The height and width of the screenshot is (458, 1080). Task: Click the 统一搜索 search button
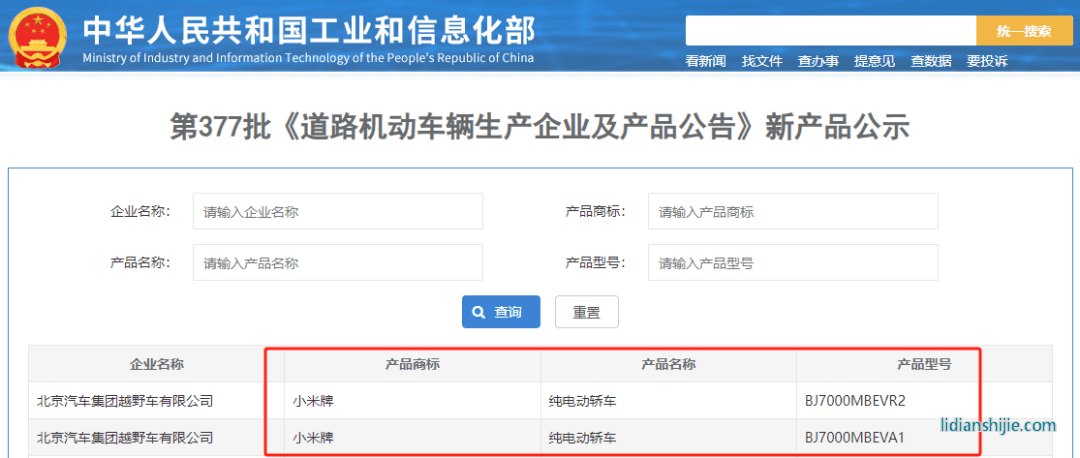[1023, 31]
